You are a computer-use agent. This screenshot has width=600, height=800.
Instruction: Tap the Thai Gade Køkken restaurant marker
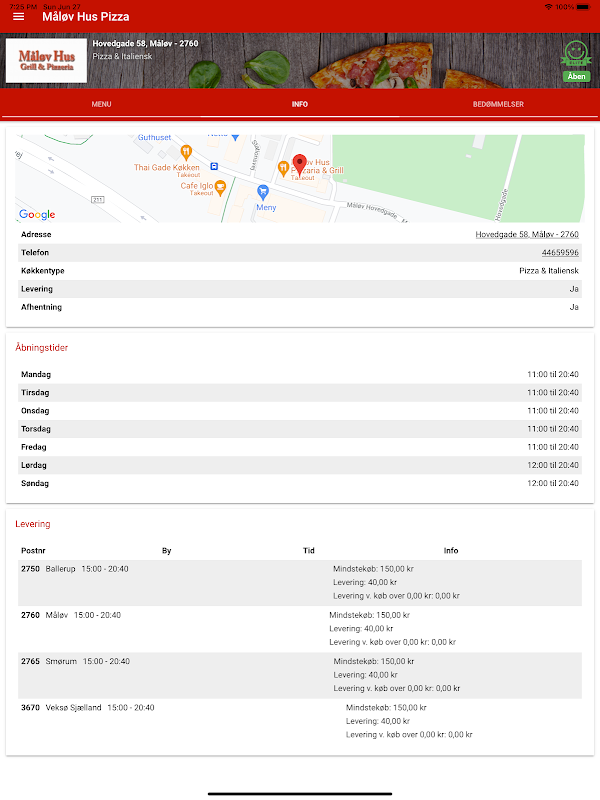point(186,152)
